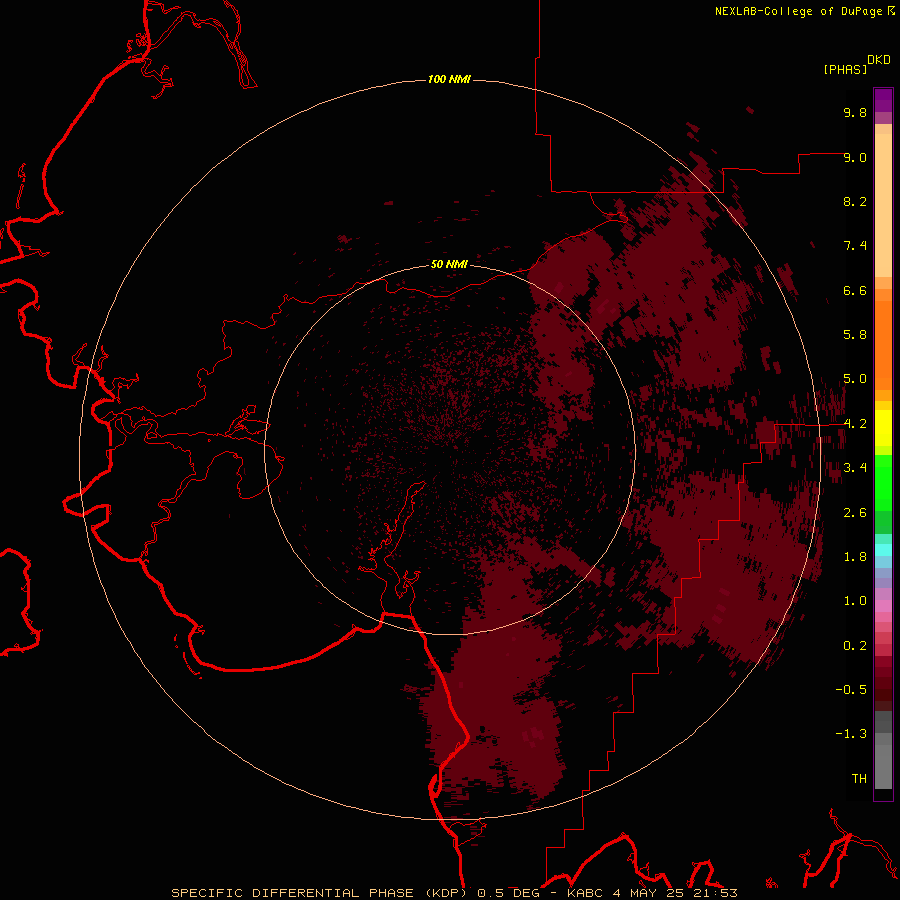Click the 2.6 color scale value
Viewport: 900px width, 900px height.
[855, 513]
